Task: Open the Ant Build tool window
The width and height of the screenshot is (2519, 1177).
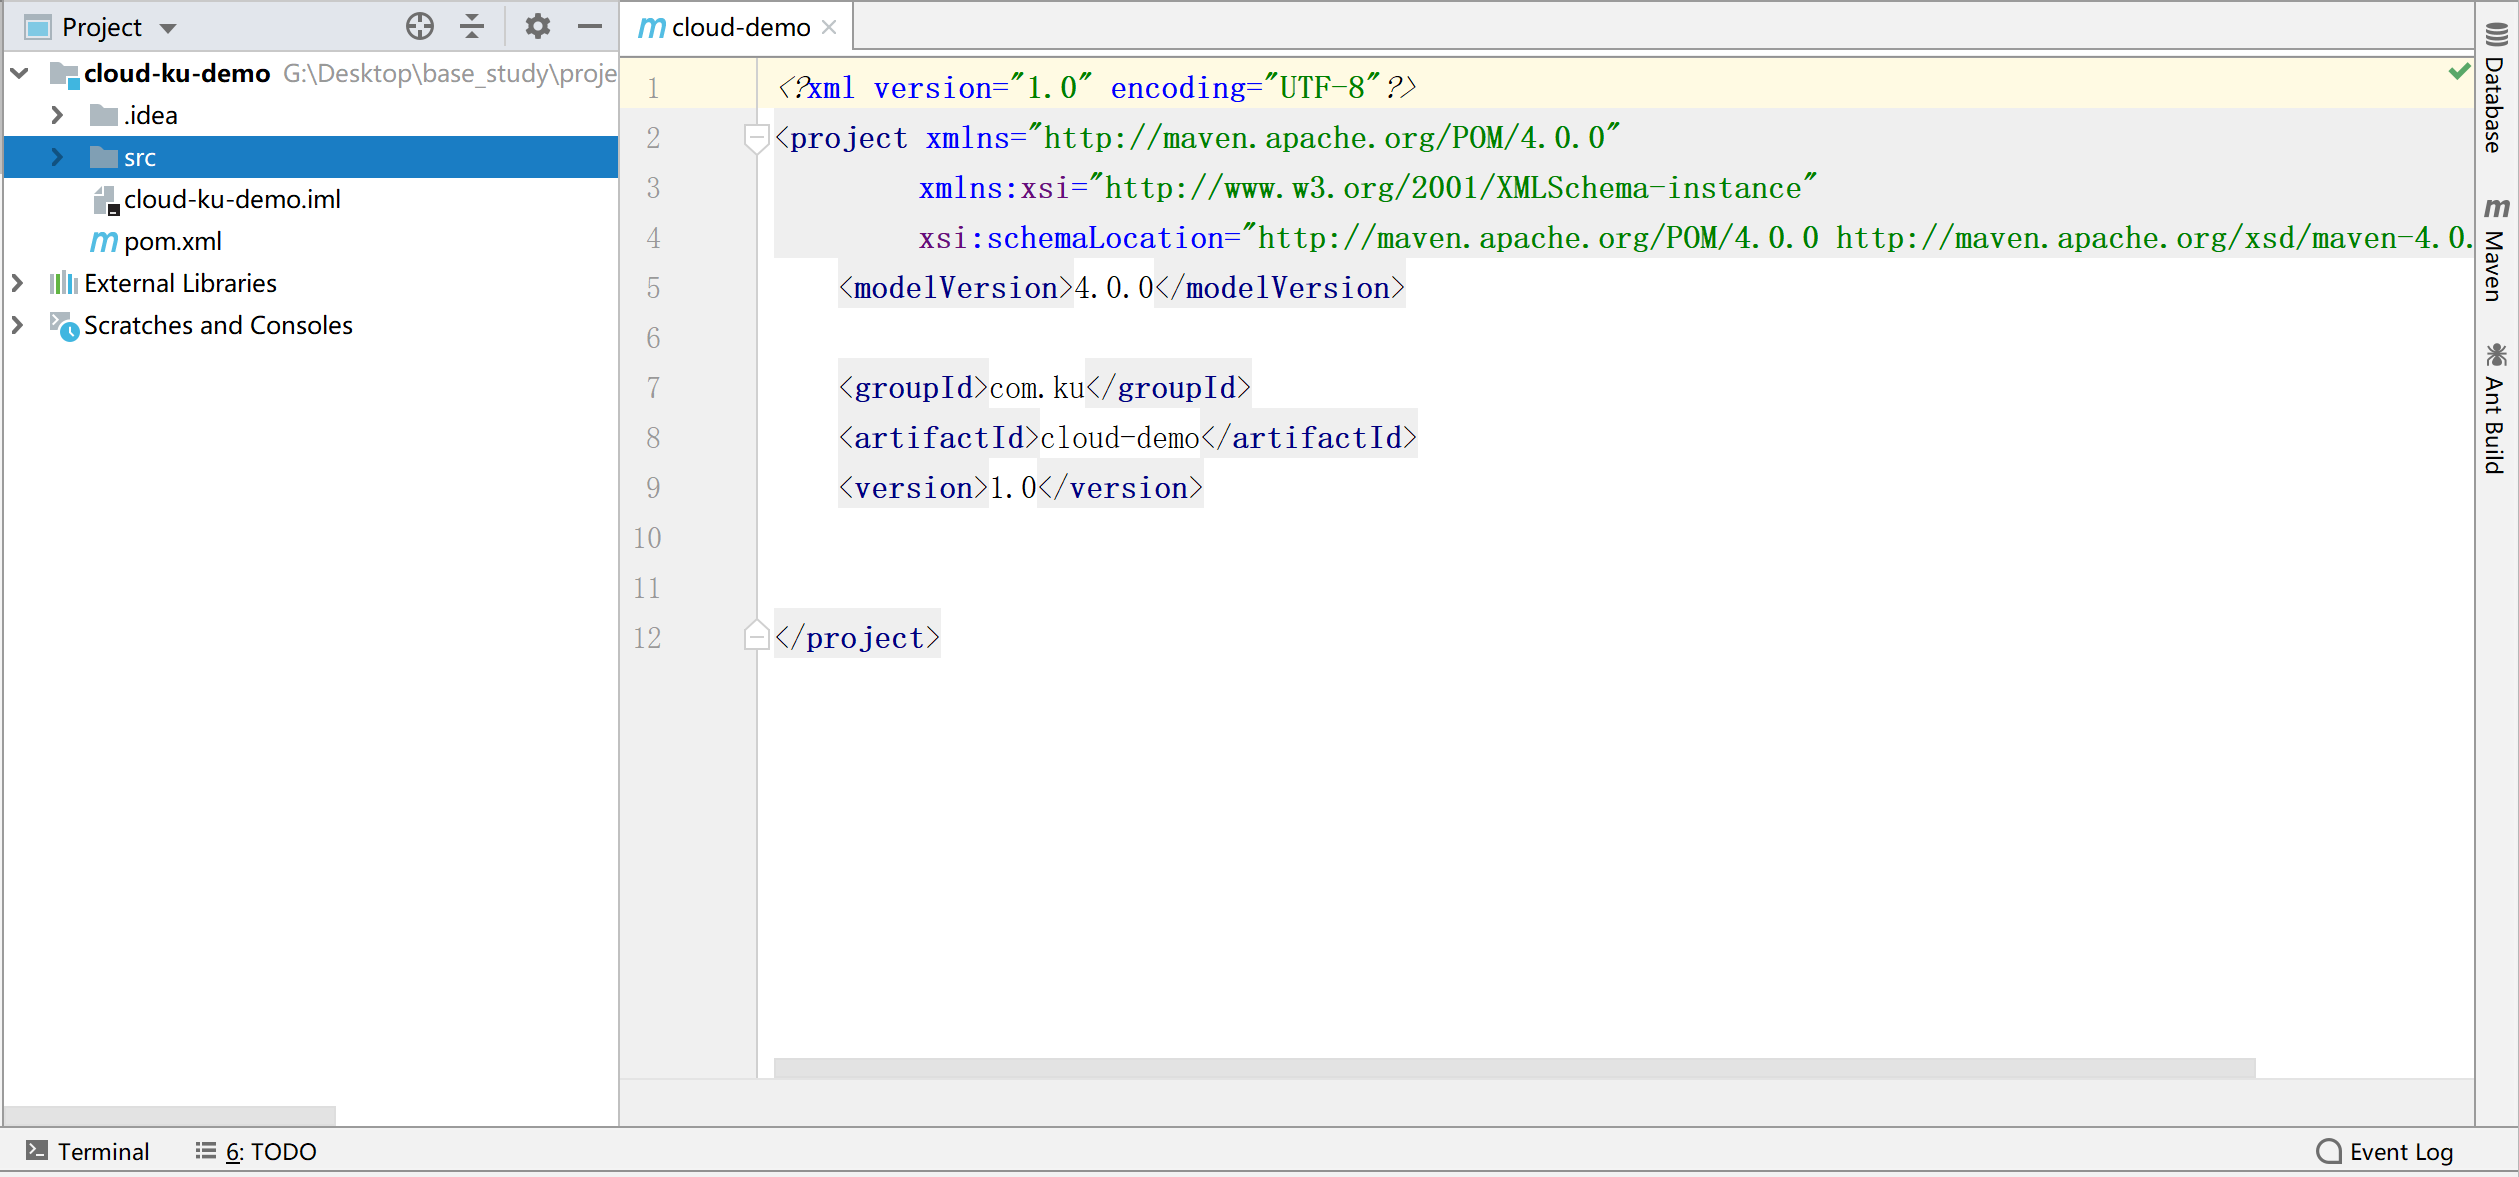Action: point(2495,408)
